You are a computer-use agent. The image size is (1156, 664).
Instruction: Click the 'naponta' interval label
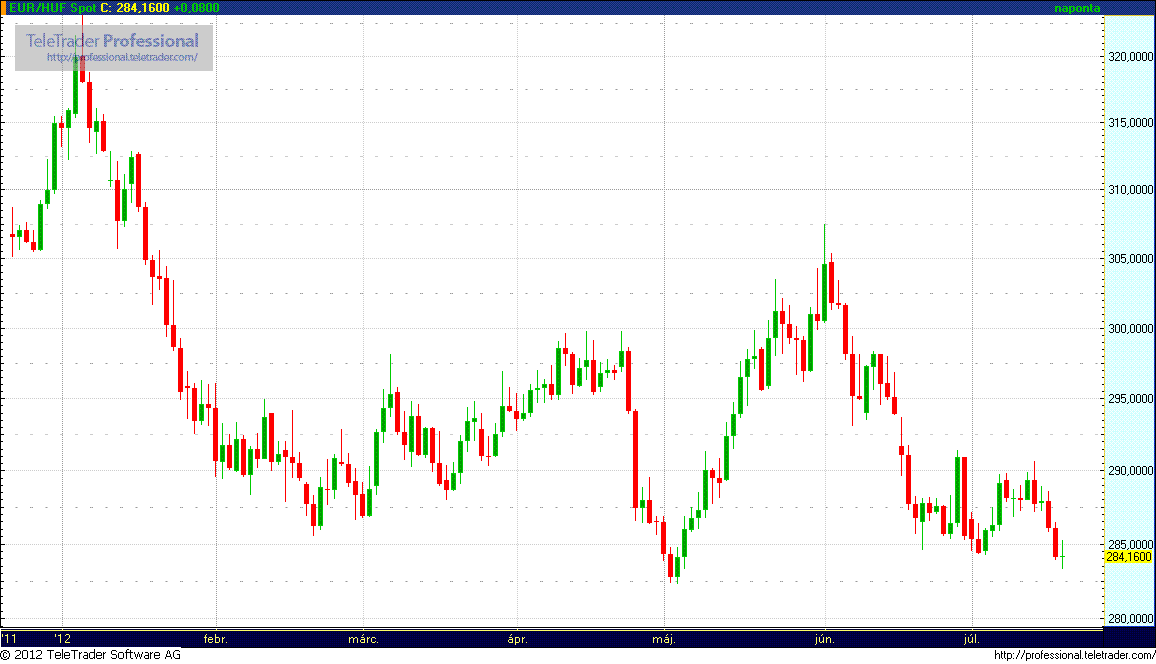1078,8
